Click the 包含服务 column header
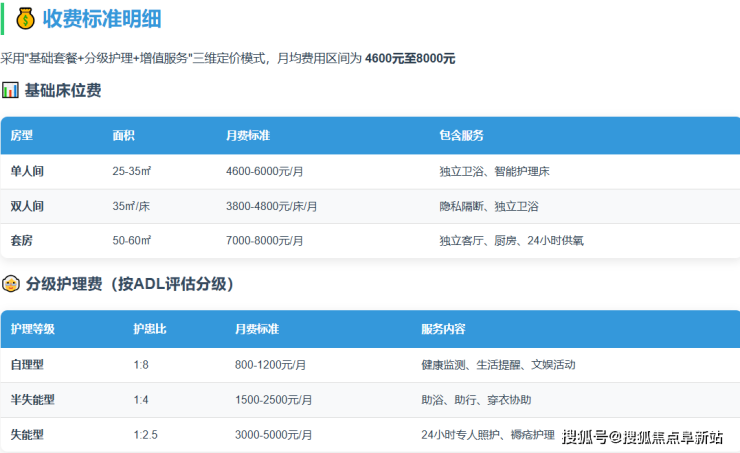Image resolution: width=740 pixels, height=453 pixels. (461, 135)
